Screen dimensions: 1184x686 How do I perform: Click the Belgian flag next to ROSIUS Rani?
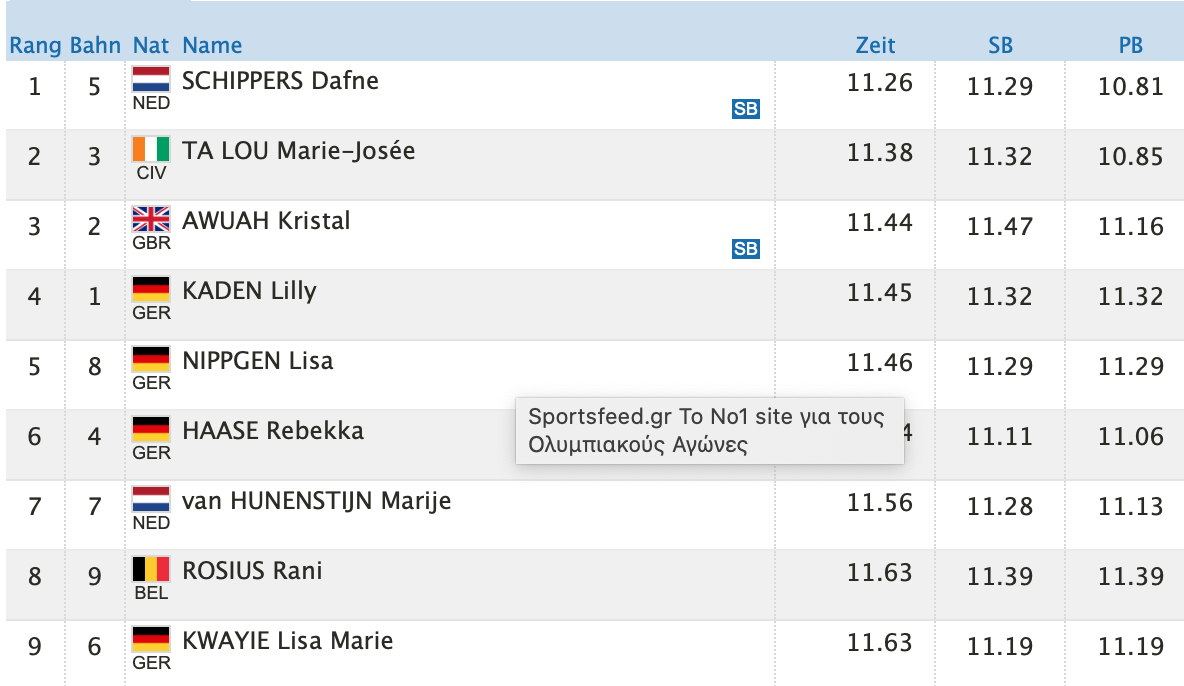pyautogui.click(x=151, y=570)
